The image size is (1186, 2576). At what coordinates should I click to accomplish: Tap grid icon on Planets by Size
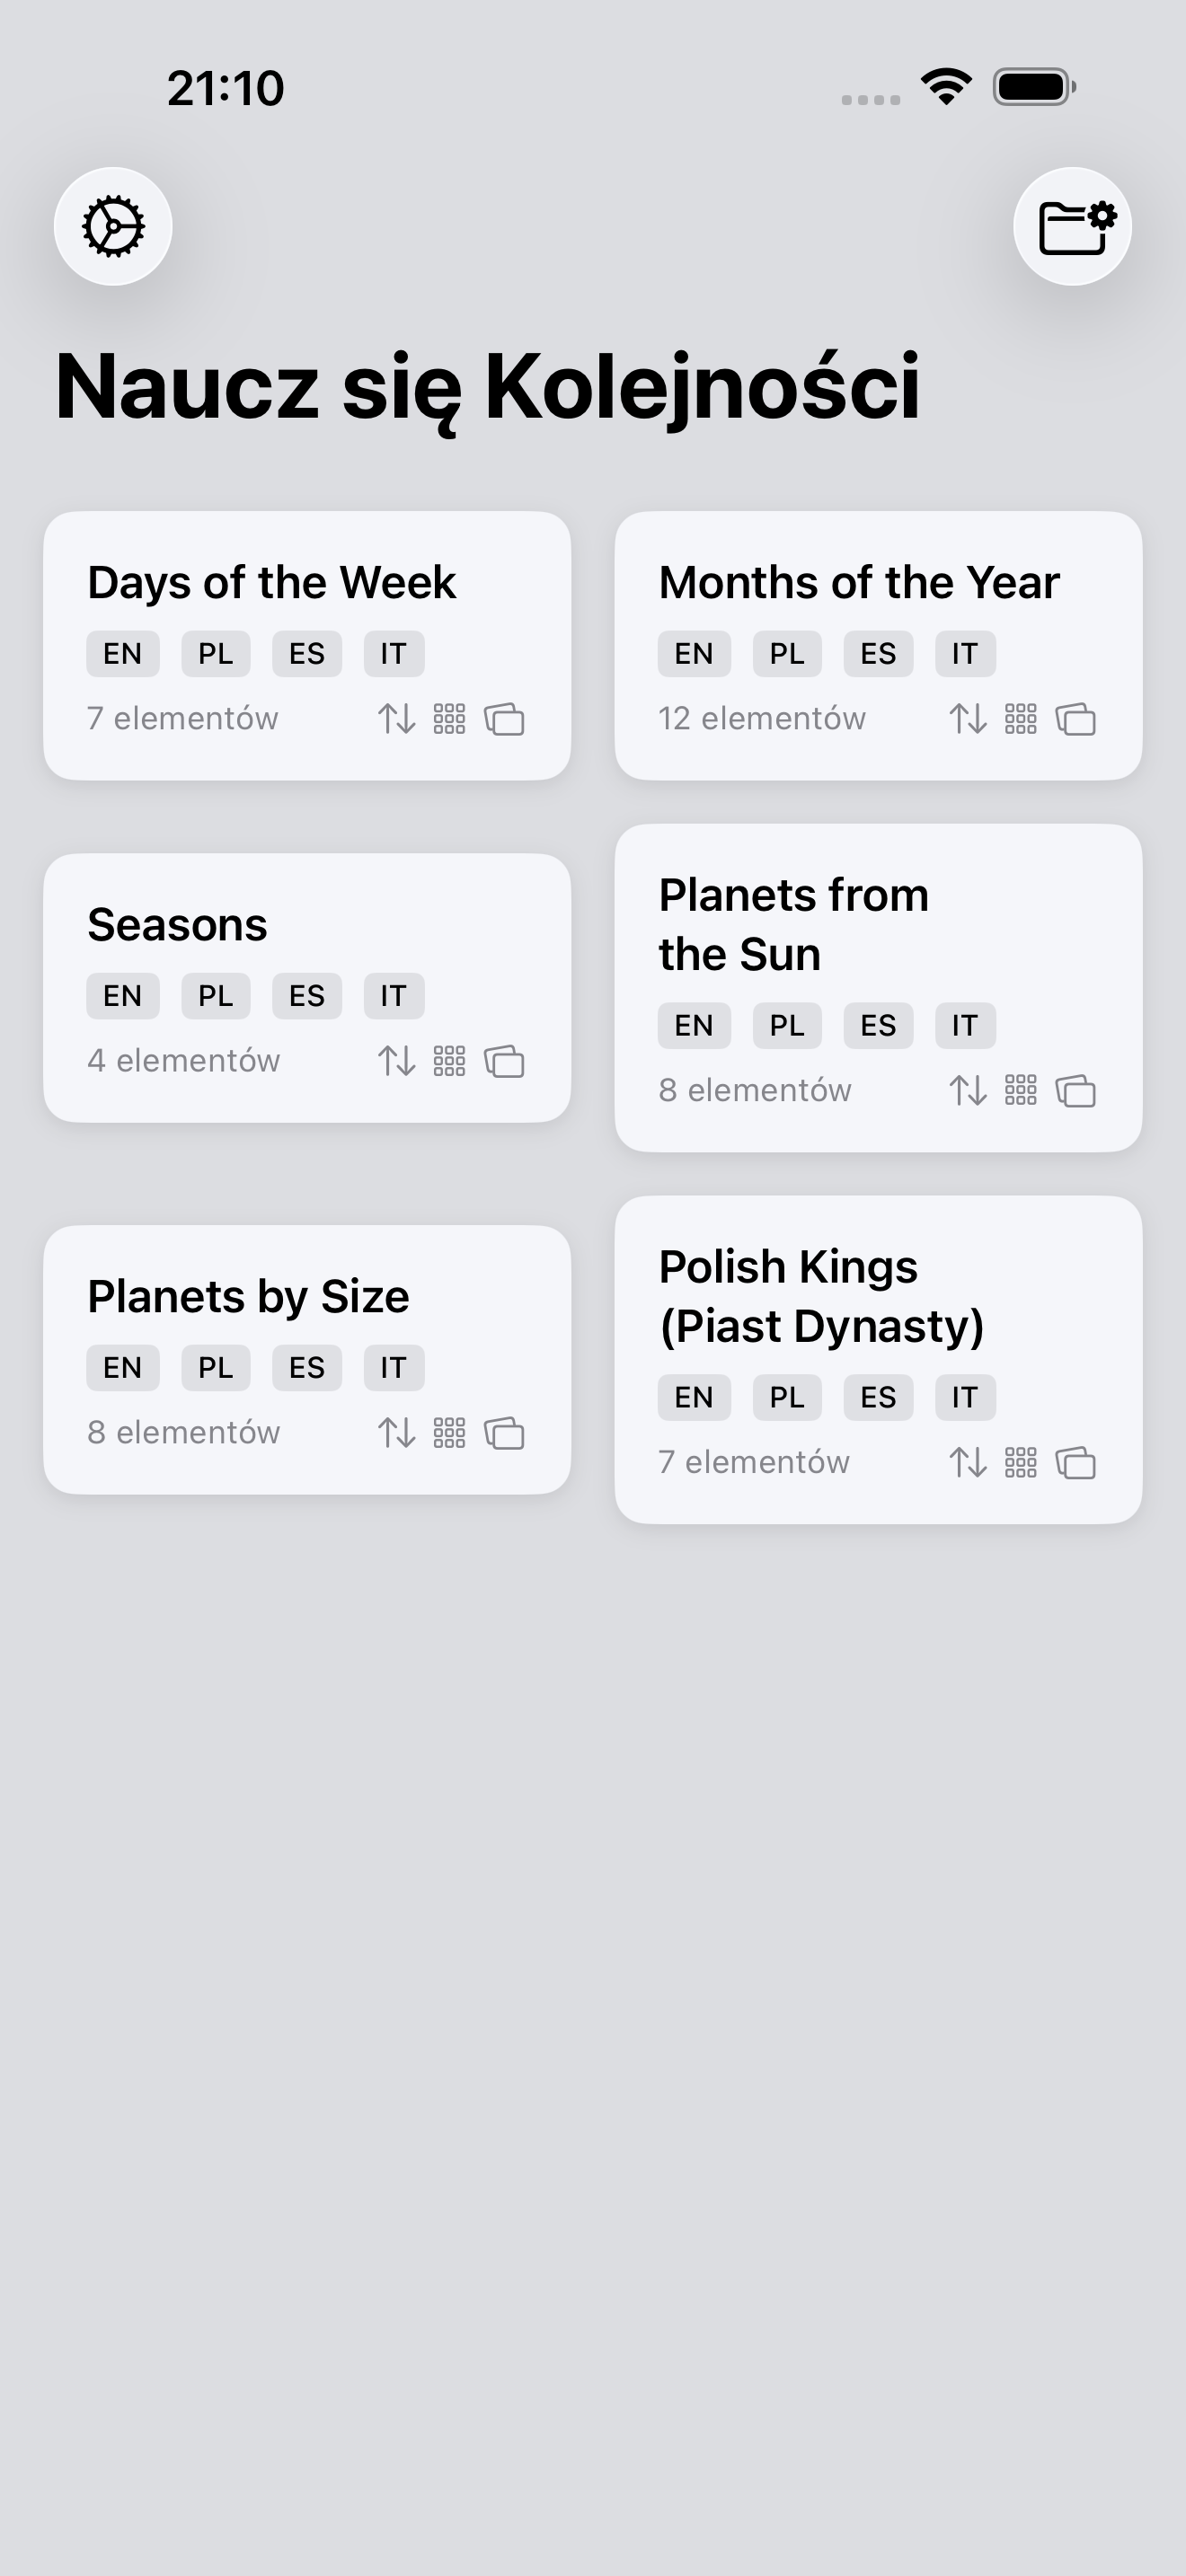coord(449,1433)
